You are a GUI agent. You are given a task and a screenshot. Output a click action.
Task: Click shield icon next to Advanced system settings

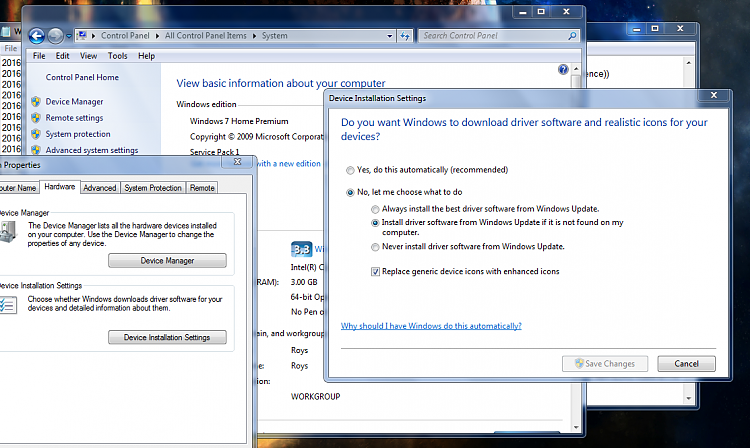(x=36, y=150)
